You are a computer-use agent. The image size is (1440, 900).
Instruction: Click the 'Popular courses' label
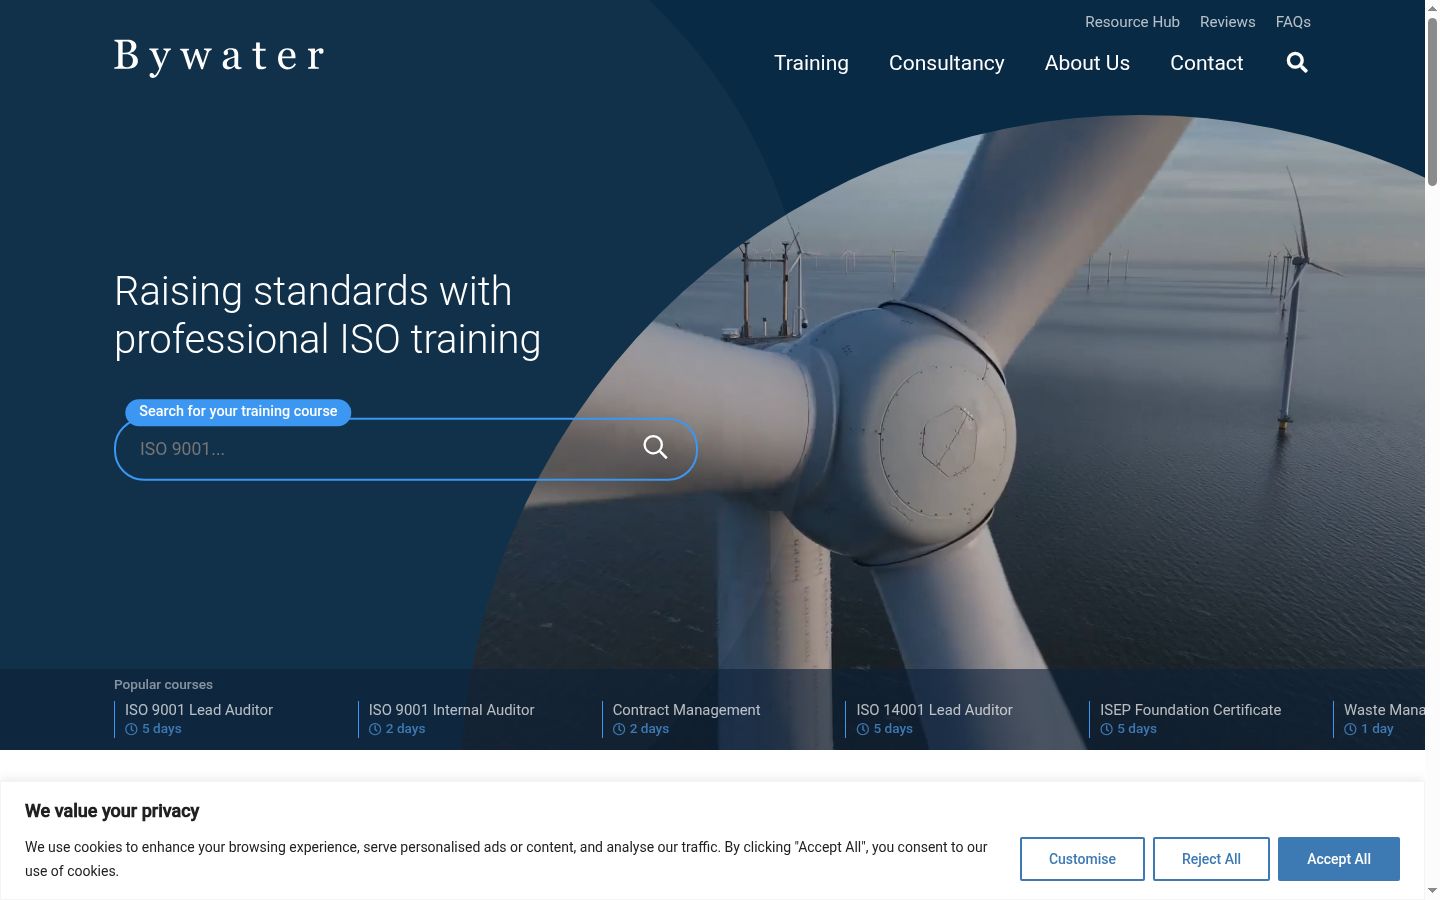pyautogui.click(x=163, y=685)
